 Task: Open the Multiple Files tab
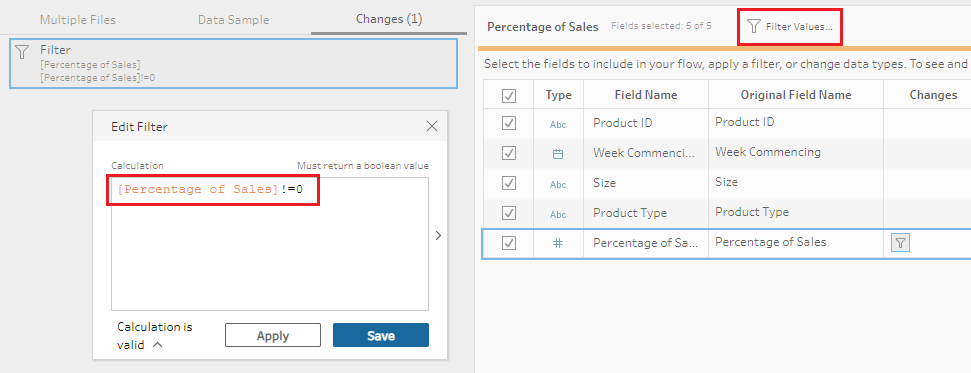click(x=77, y=20)
